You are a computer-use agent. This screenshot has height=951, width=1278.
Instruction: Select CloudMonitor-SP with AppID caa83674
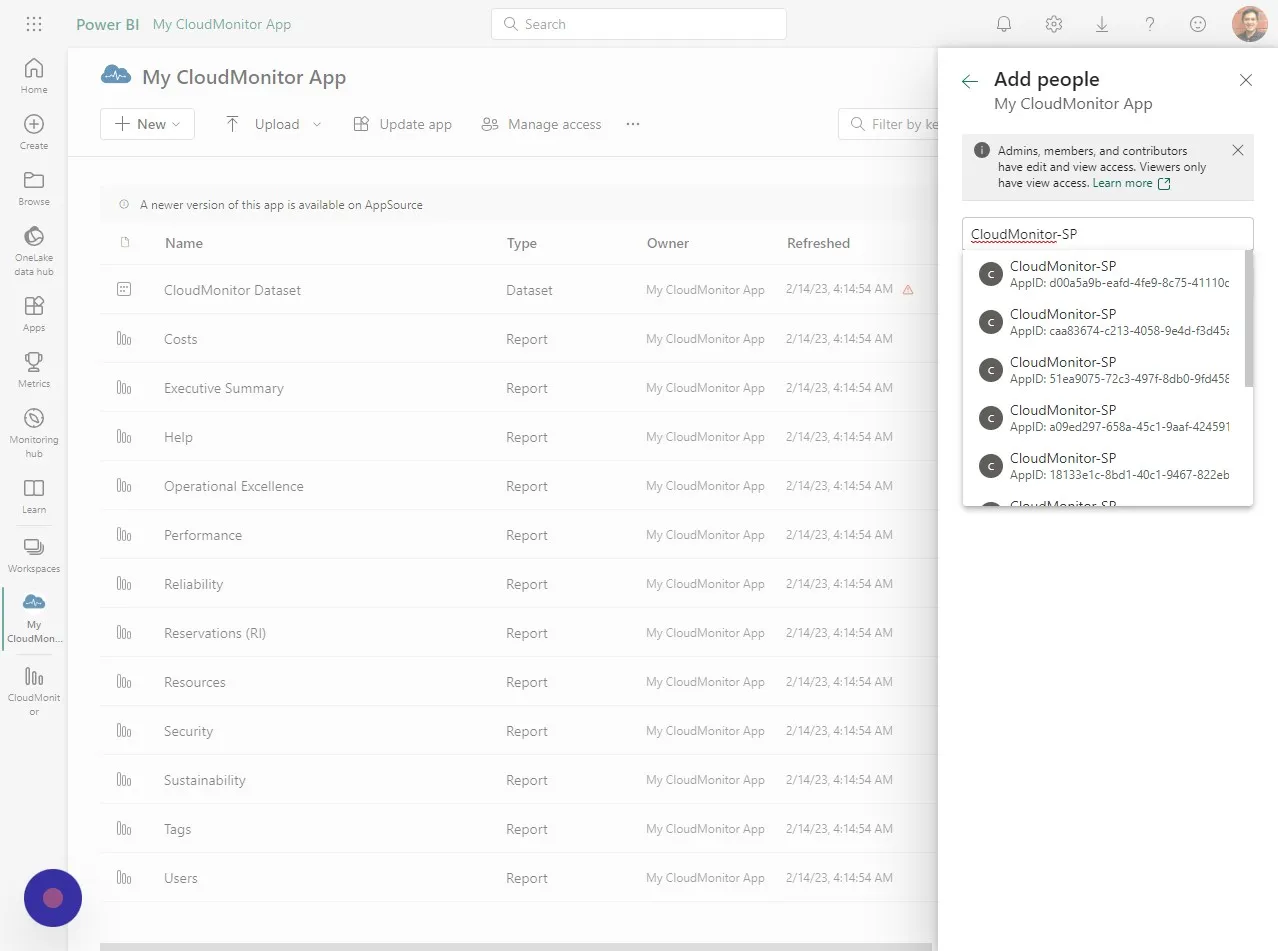1104,322
